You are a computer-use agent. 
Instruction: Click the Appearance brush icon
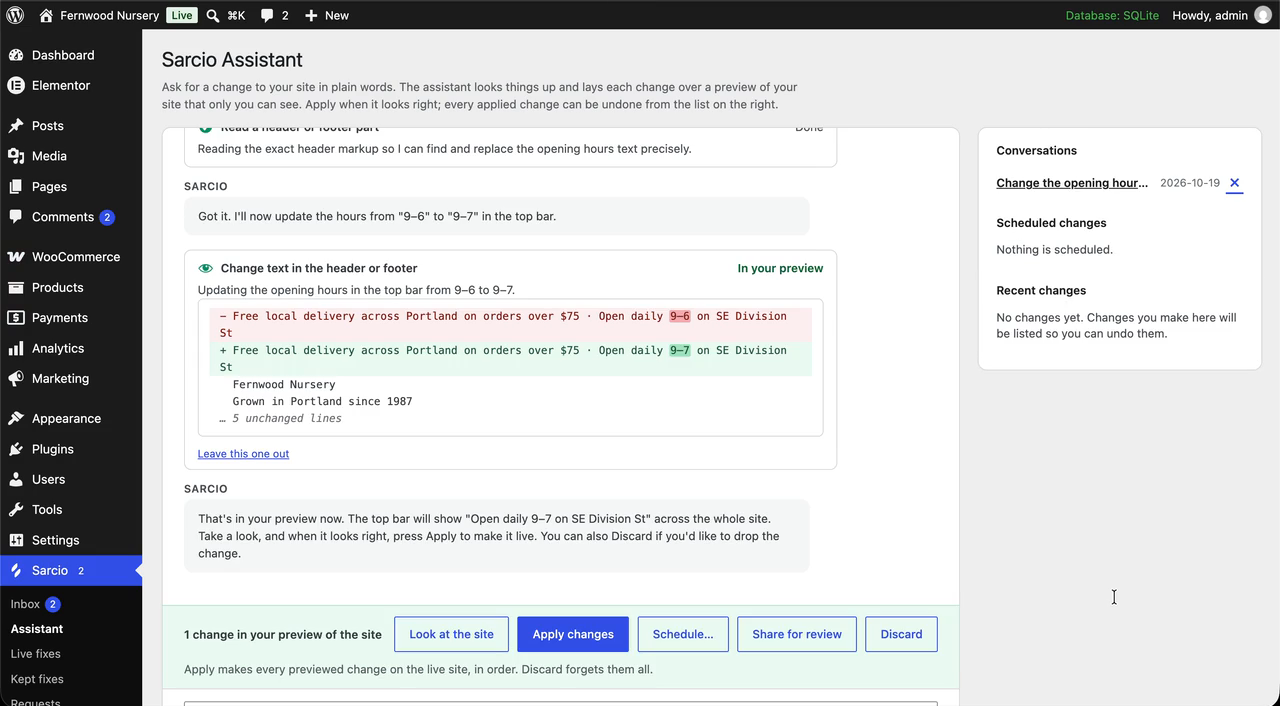click(16, 418)
